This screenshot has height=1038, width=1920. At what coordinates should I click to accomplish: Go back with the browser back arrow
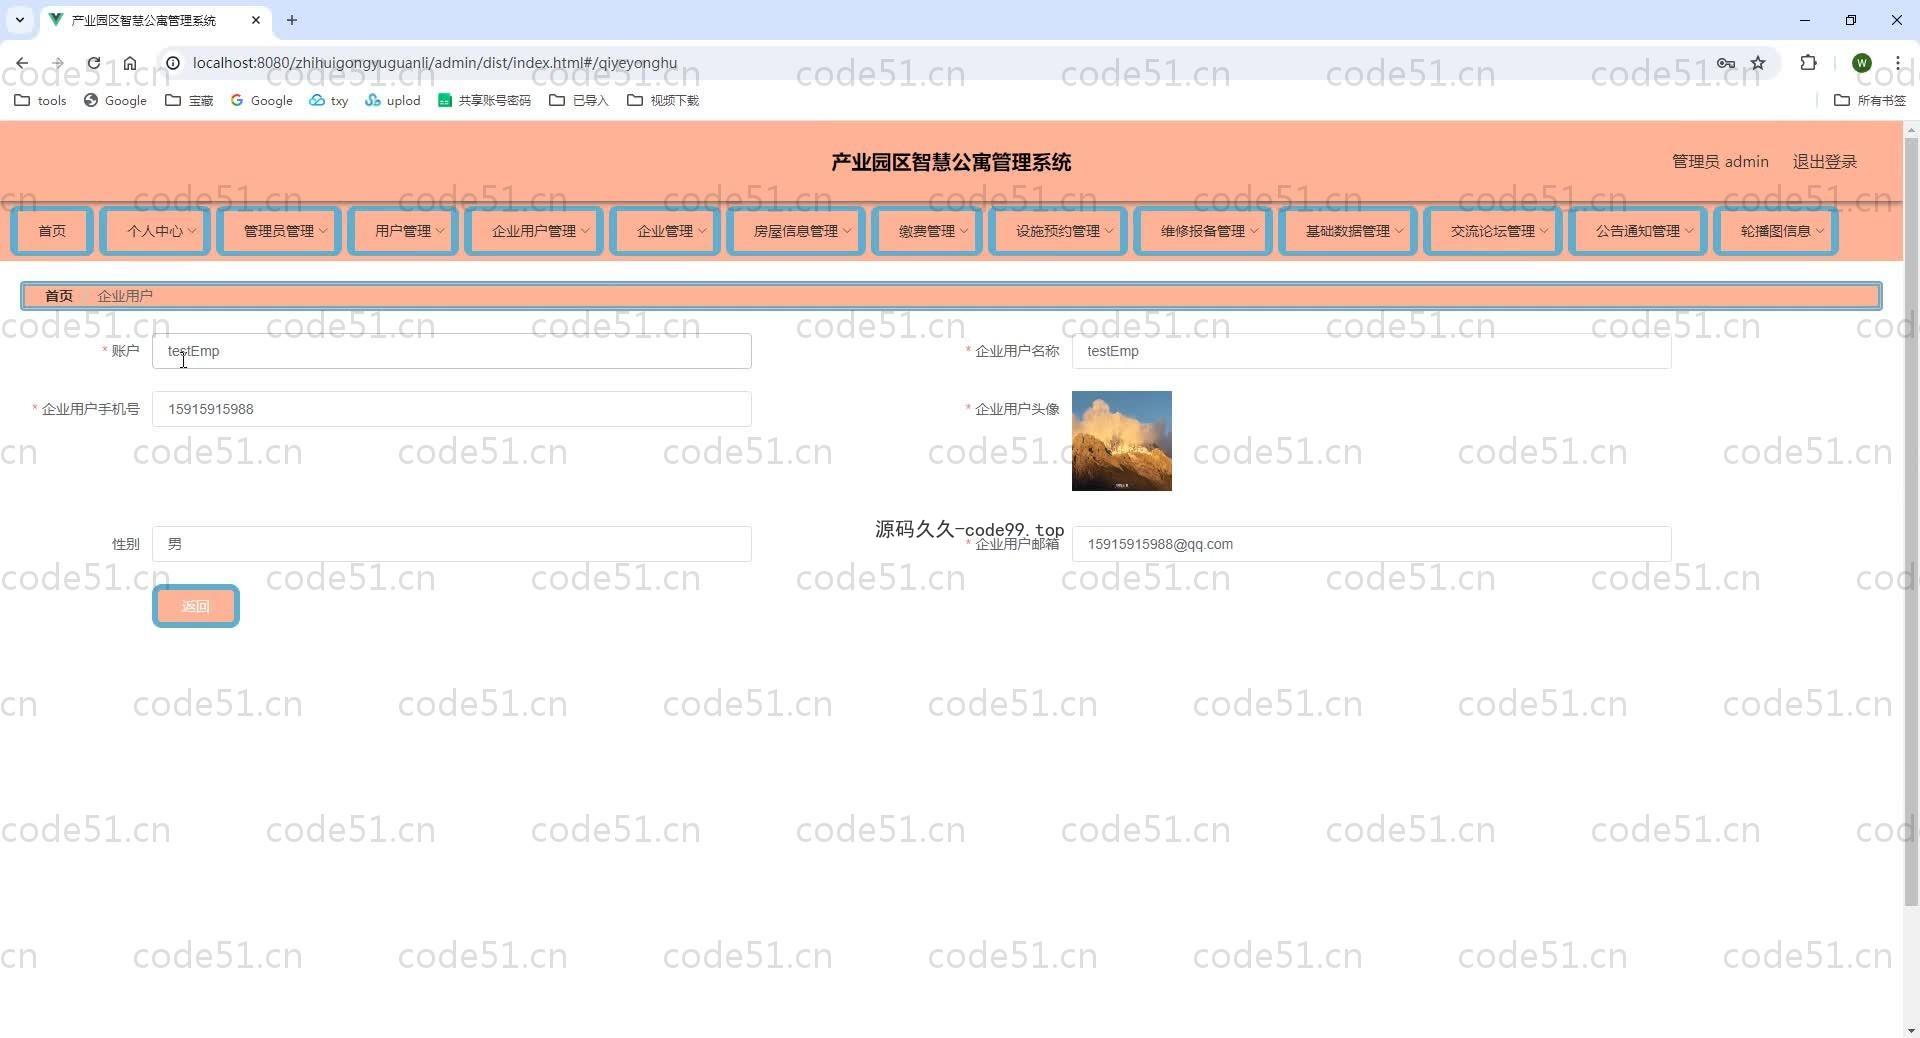pos(22,63)
